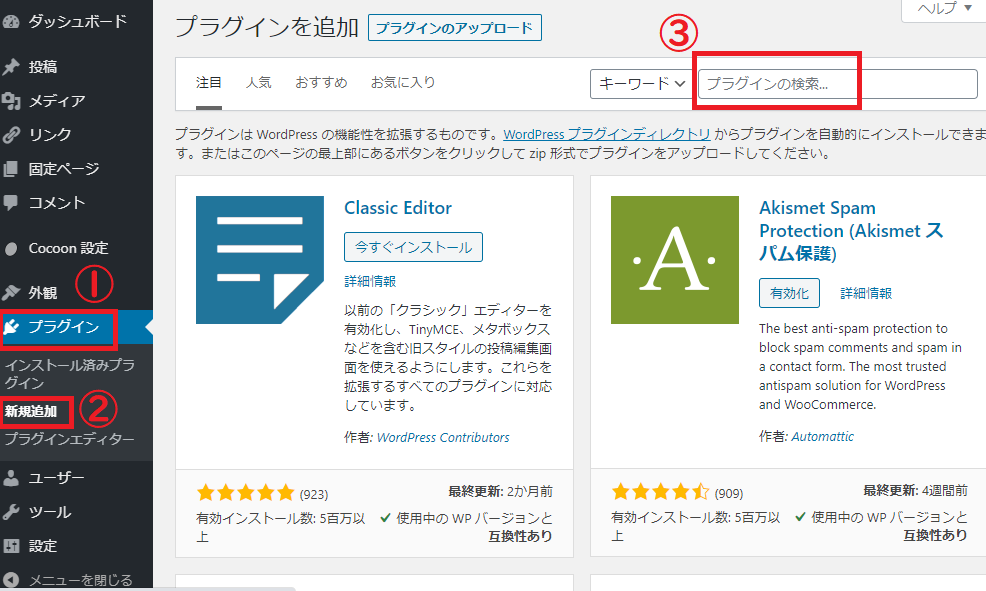
Task: Click the sliders icon beside 設定
Action: pyautogui.click(x=11, y=546)
